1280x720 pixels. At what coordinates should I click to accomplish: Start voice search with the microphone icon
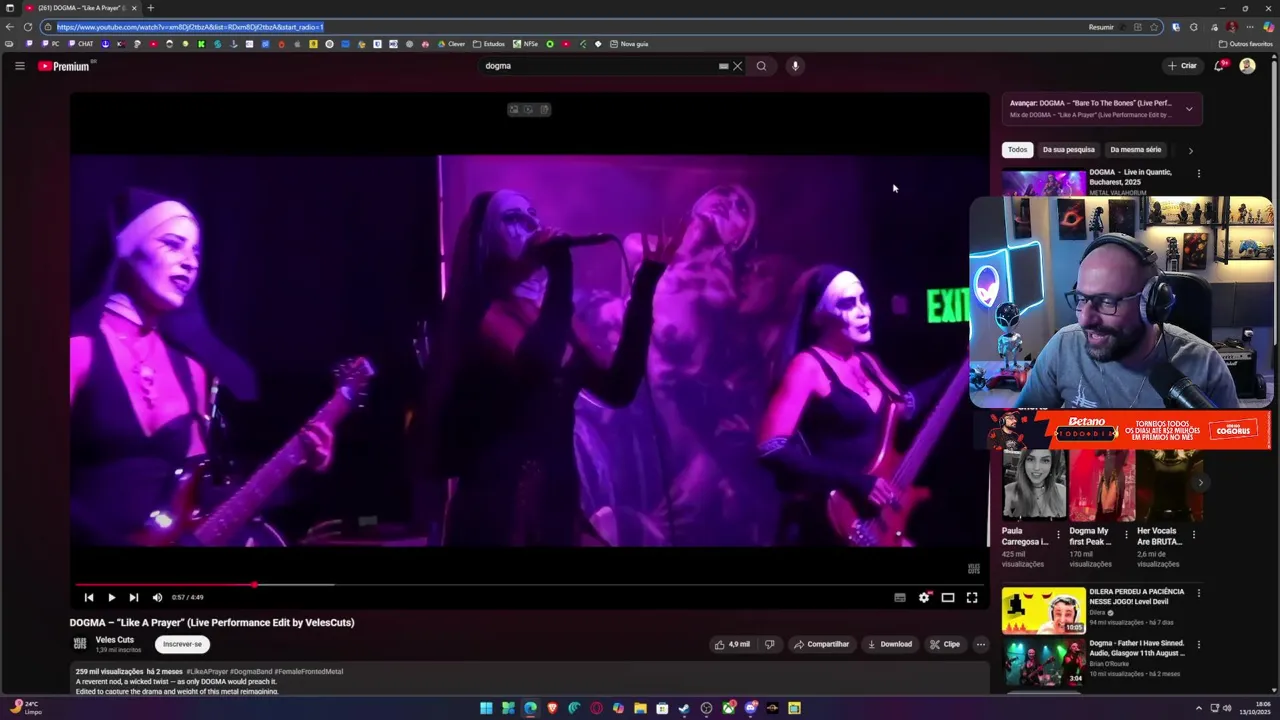[x=795, y=66]
